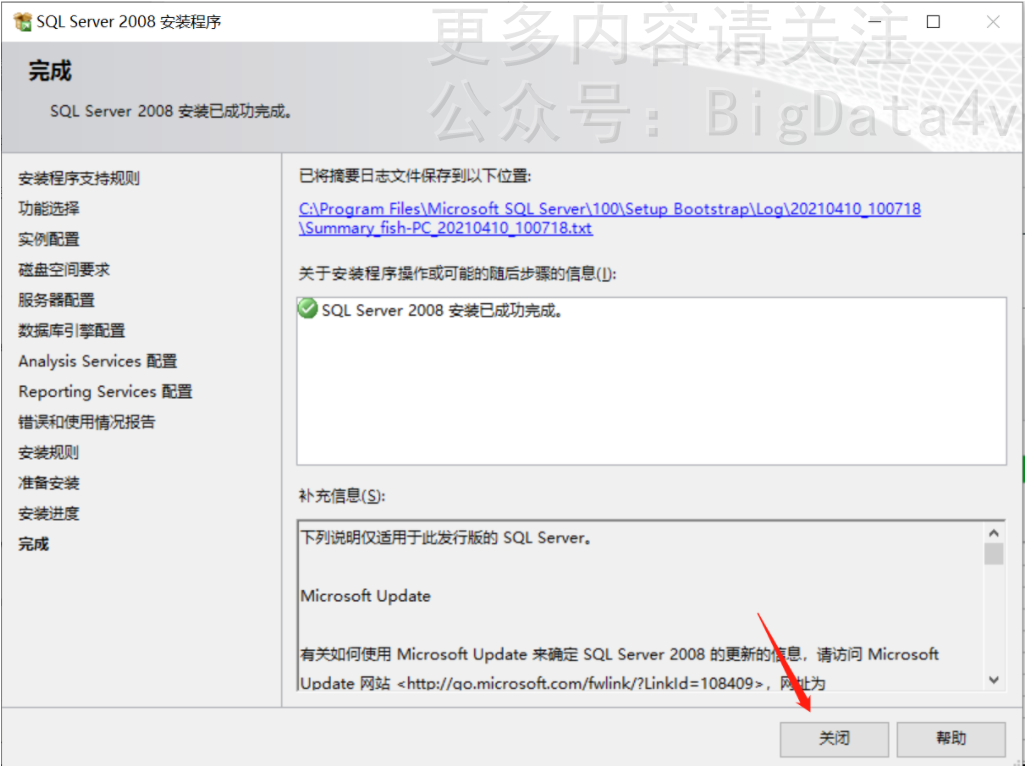Click the success message in info box

(x=443, y=310)
